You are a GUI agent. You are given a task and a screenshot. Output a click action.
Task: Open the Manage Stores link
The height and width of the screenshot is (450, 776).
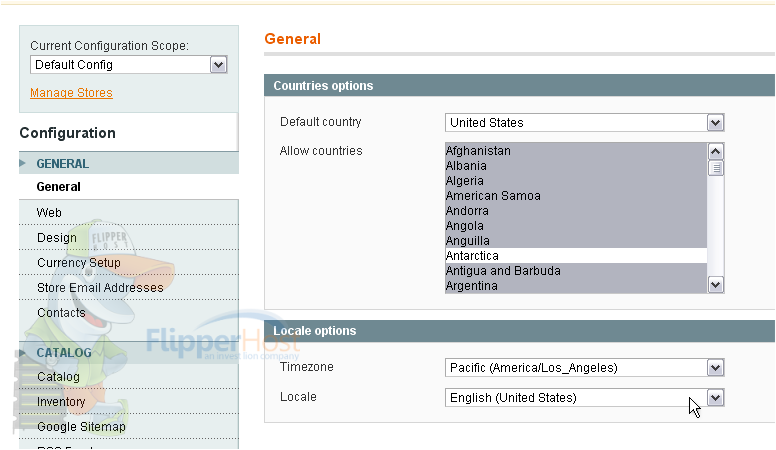point(71,93)
